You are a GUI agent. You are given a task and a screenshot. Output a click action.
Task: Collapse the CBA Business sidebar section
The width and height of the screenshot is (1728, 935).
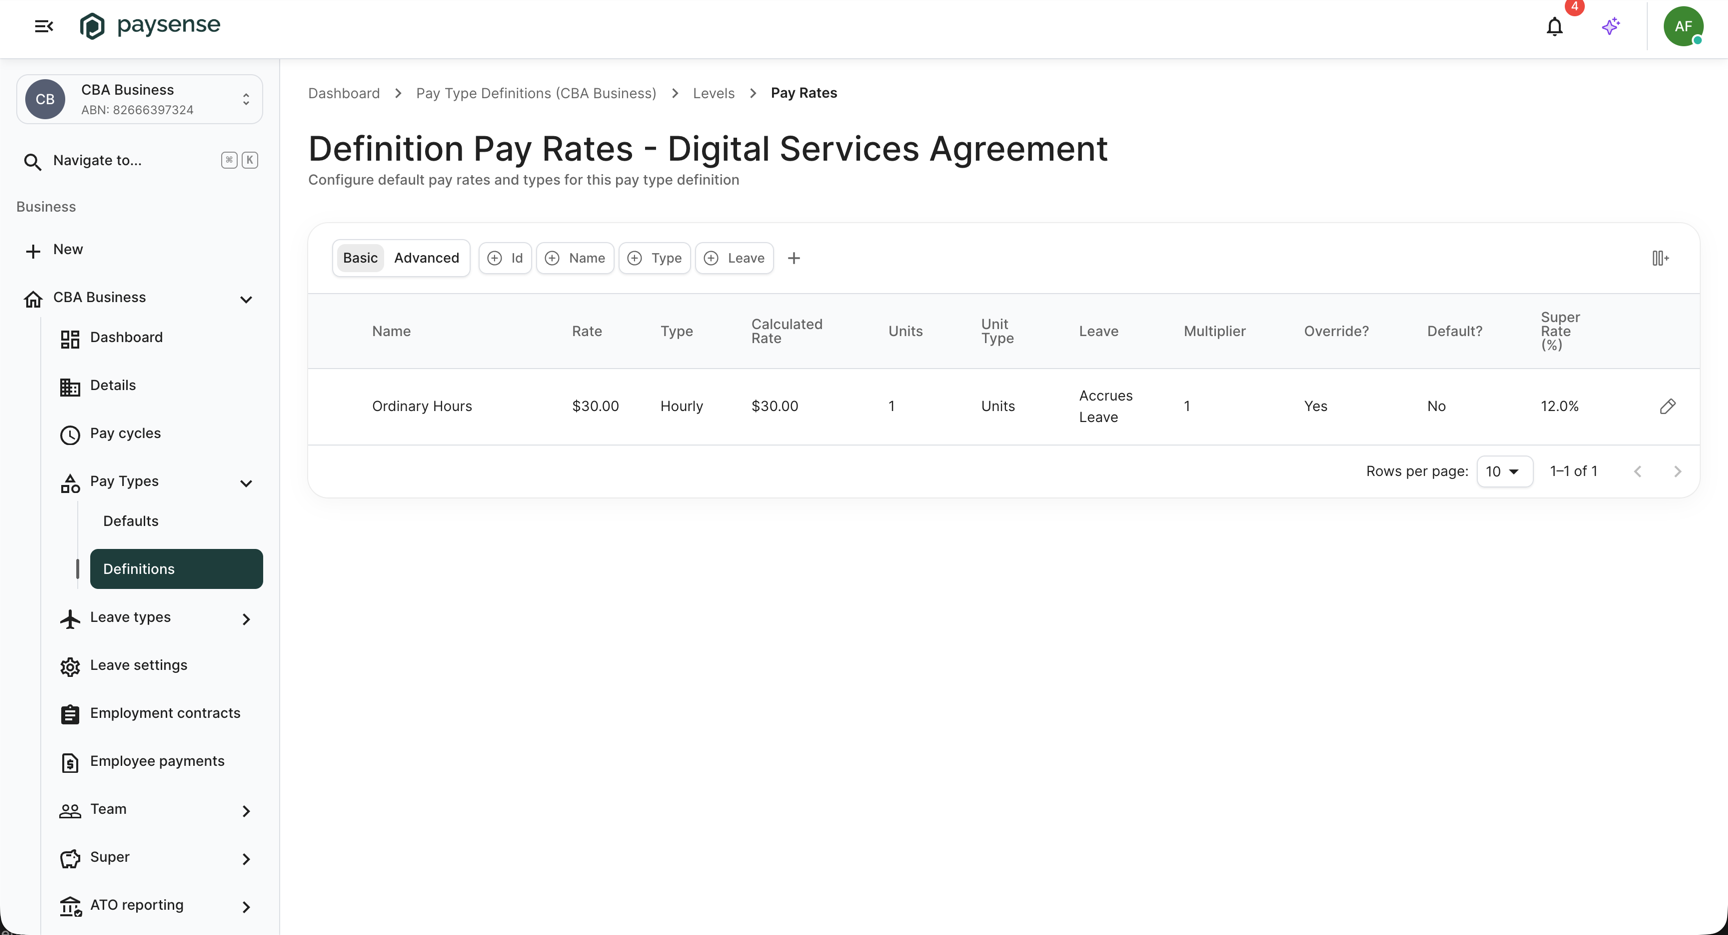click(246, 299)
